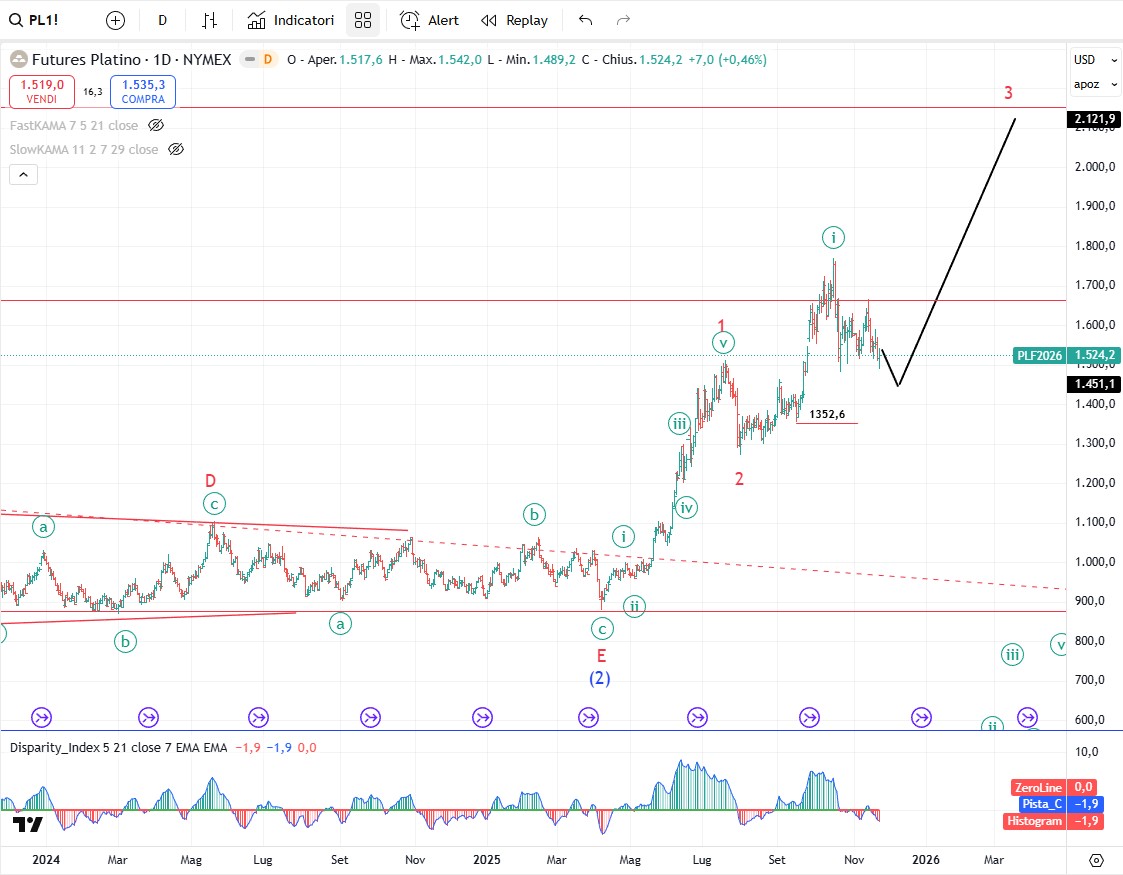Open the Indicatori menu

pos(291,20)
